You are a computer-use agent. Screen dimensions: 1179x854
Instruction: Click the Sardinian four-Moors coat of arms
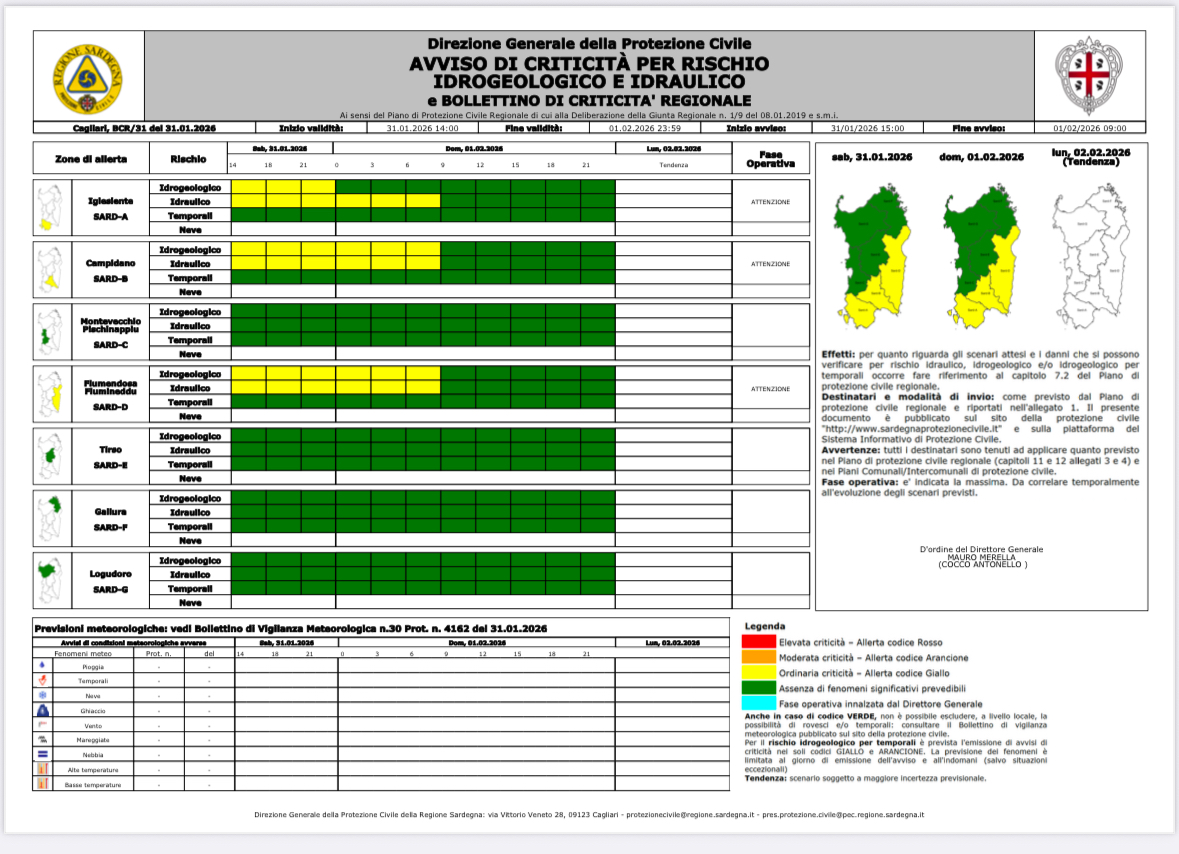[x=1089, y=76]
